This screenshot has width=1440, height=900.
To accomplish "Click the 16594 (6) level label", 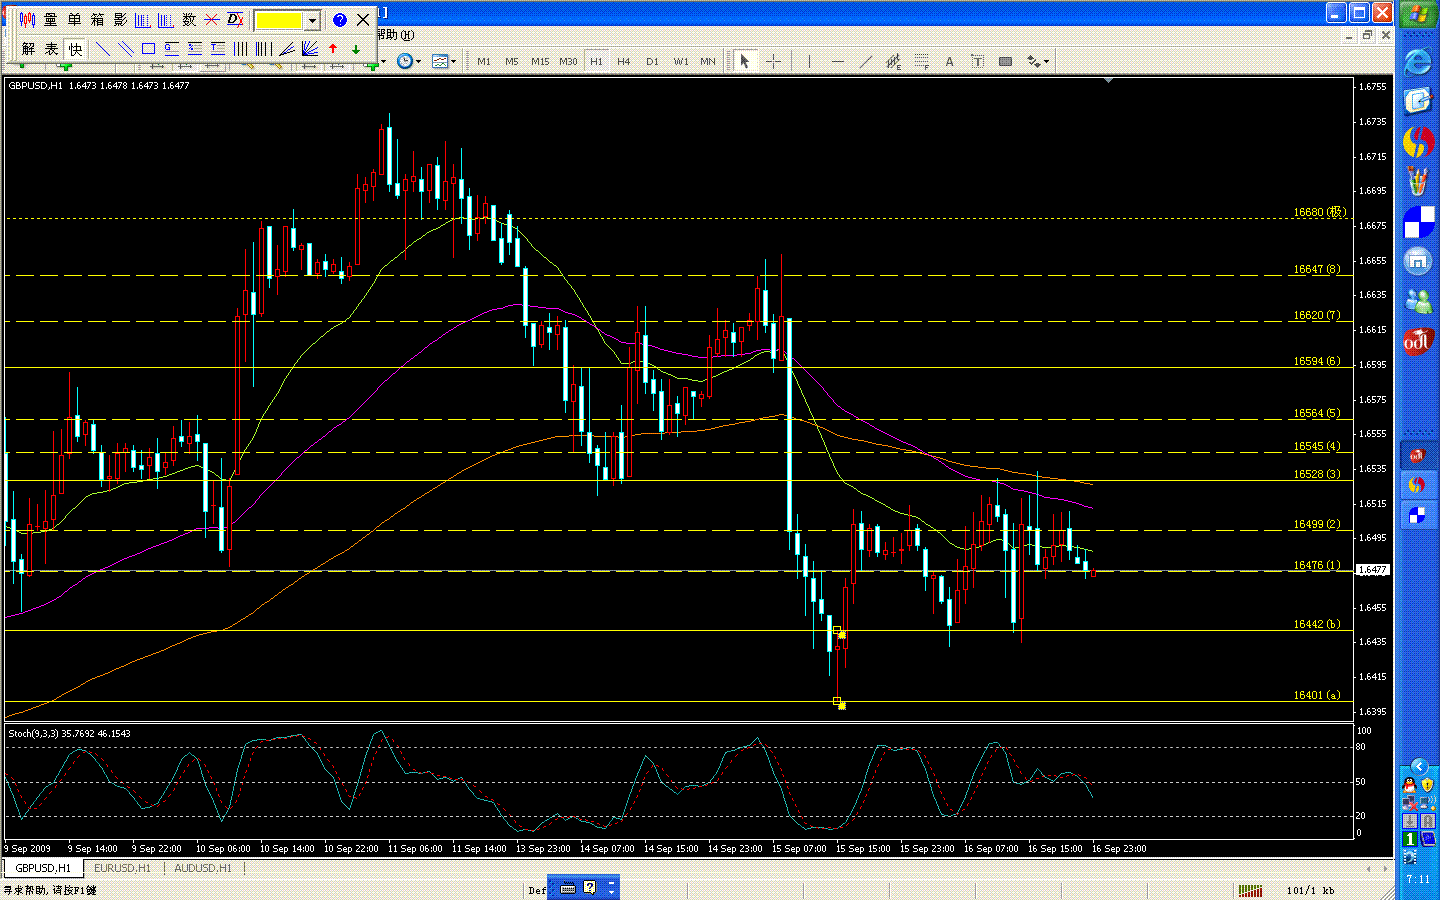I will coord(1317,361).
